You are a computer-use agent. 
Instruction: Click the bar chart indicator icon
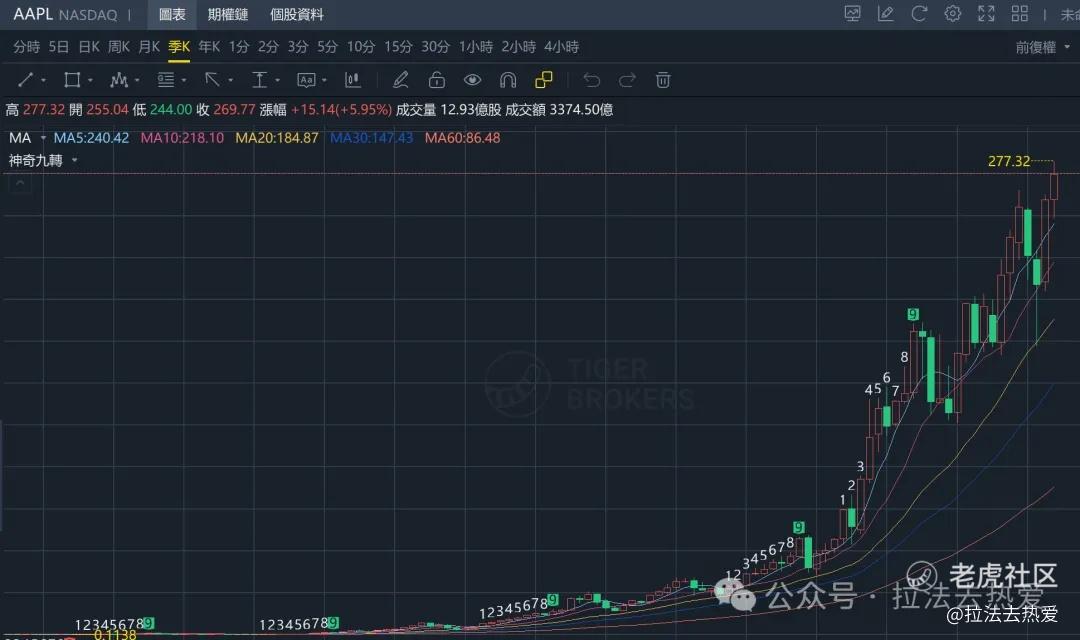point(353,80)
